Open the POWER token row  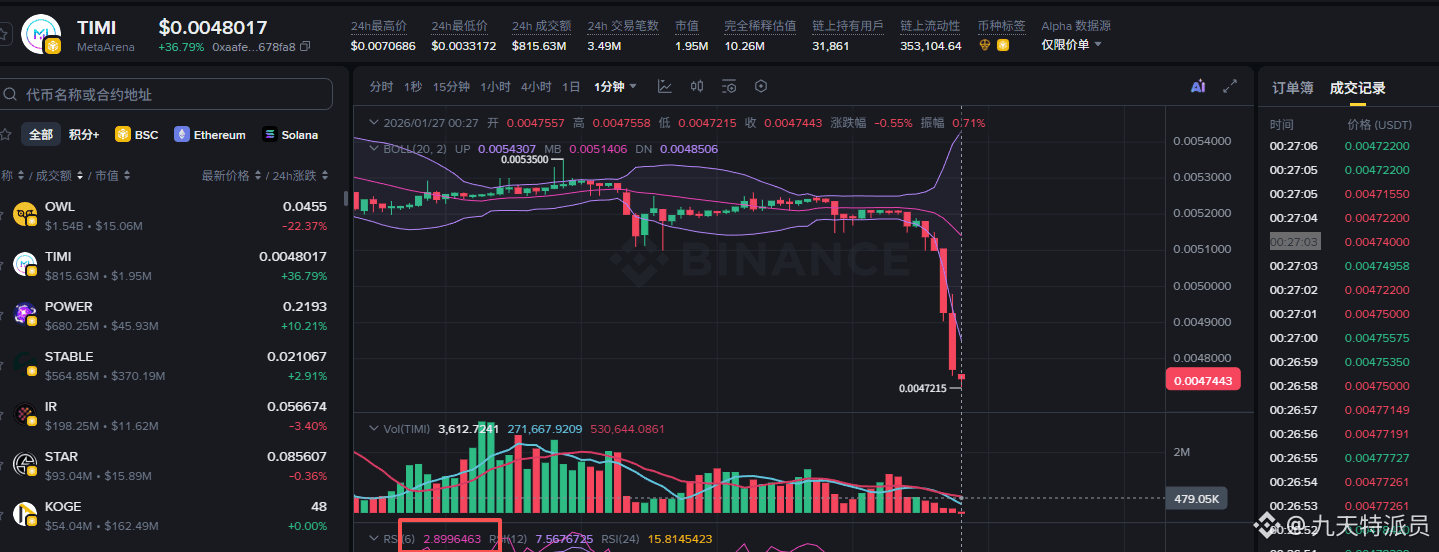pos(170,316)
